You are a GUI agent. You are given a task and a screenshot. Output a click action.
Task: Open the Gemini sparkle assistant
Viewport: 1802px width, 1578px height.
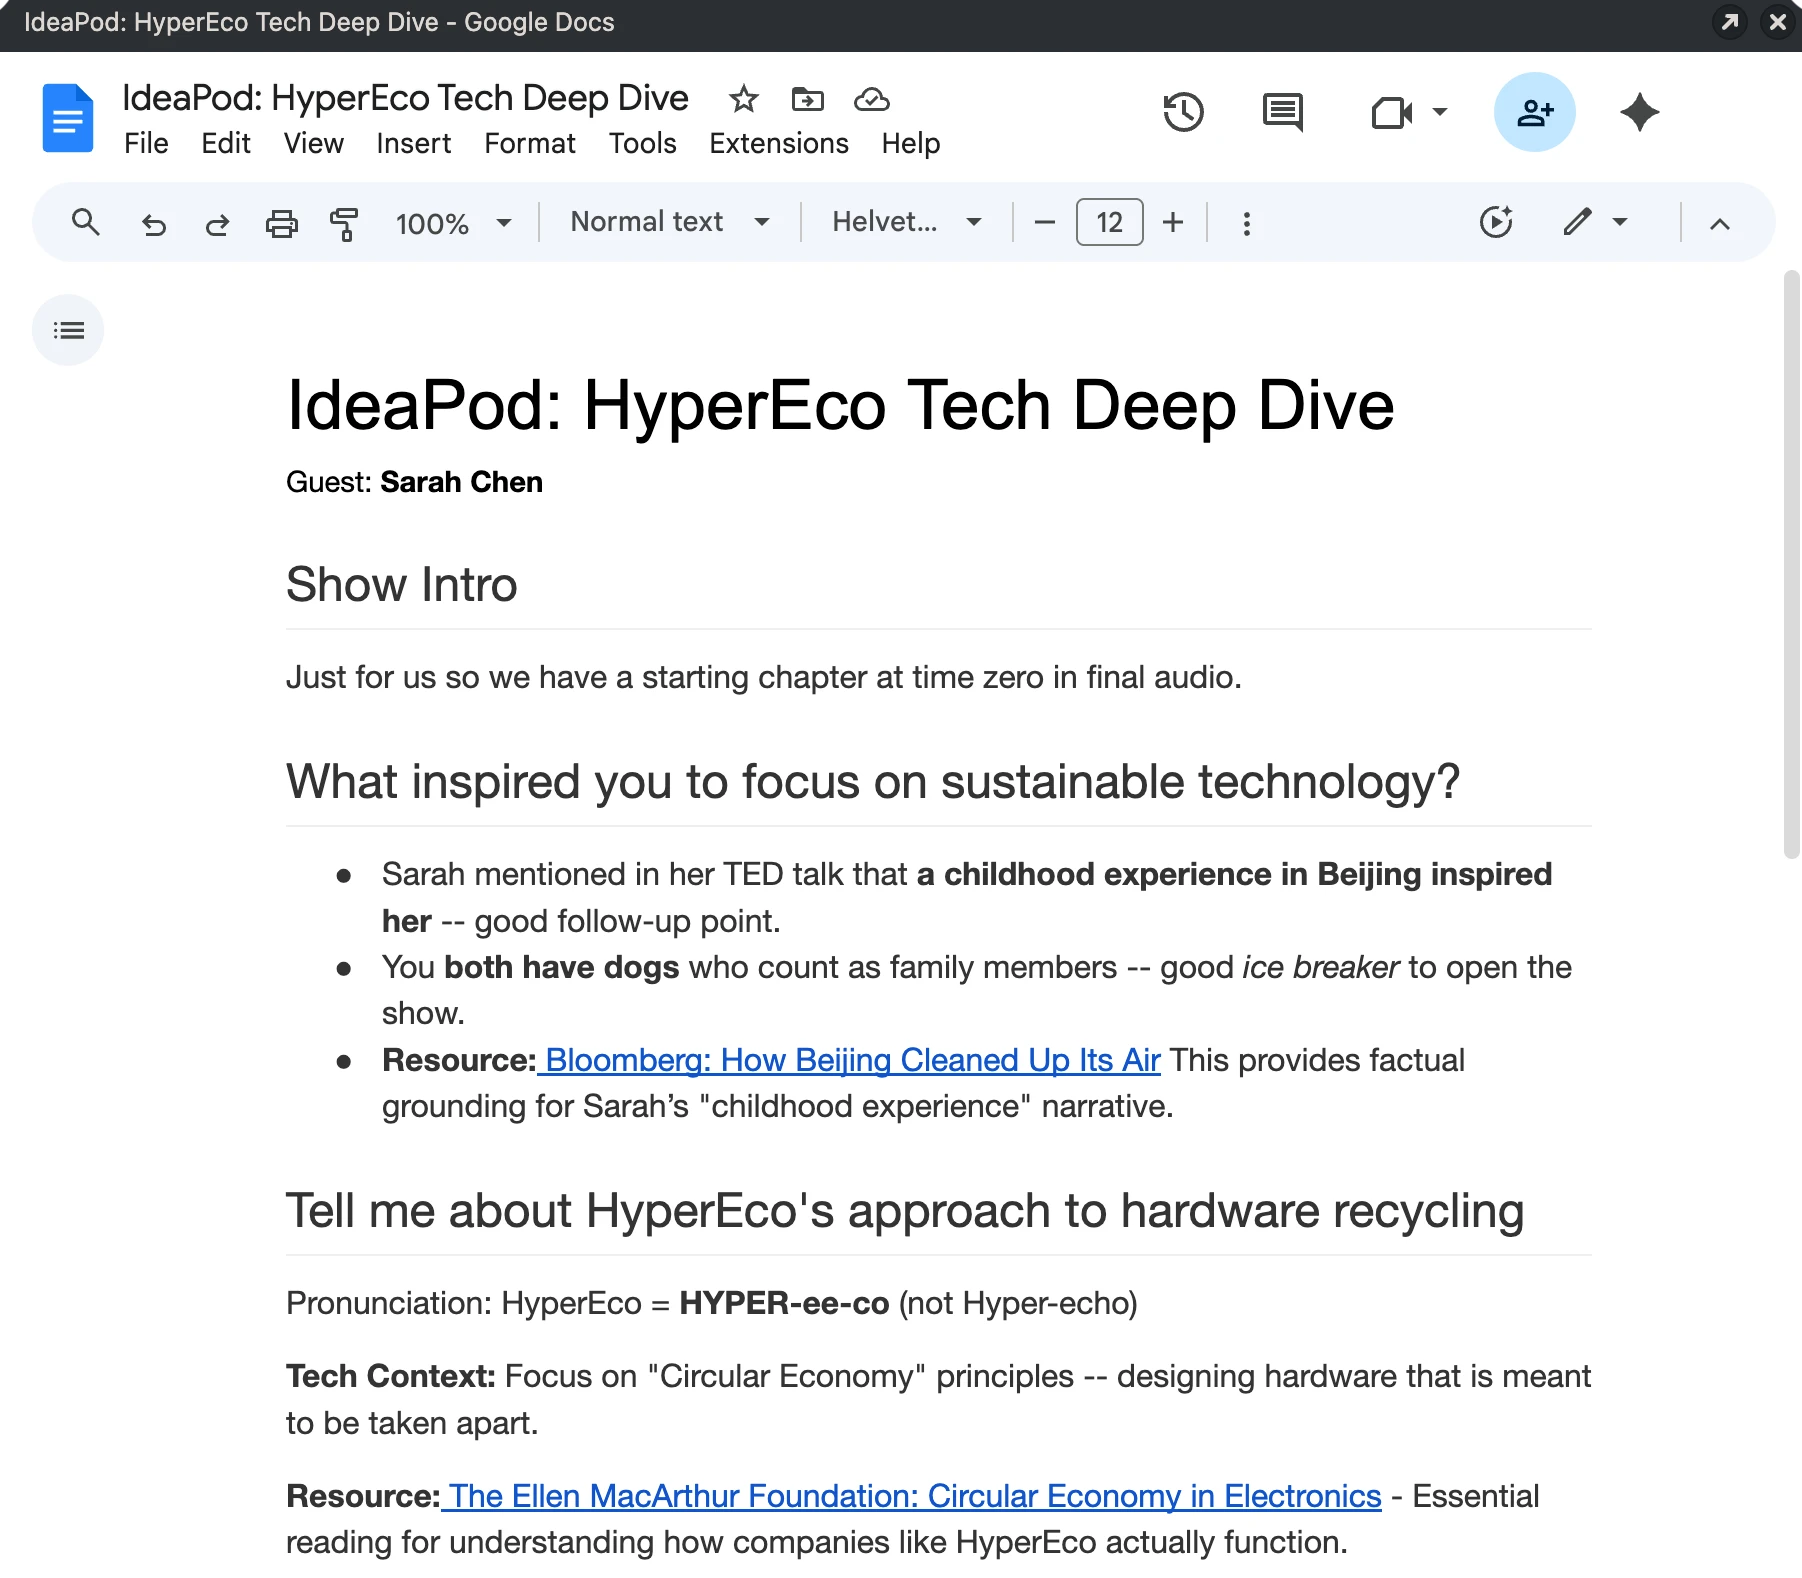(x=1639, y=112)
